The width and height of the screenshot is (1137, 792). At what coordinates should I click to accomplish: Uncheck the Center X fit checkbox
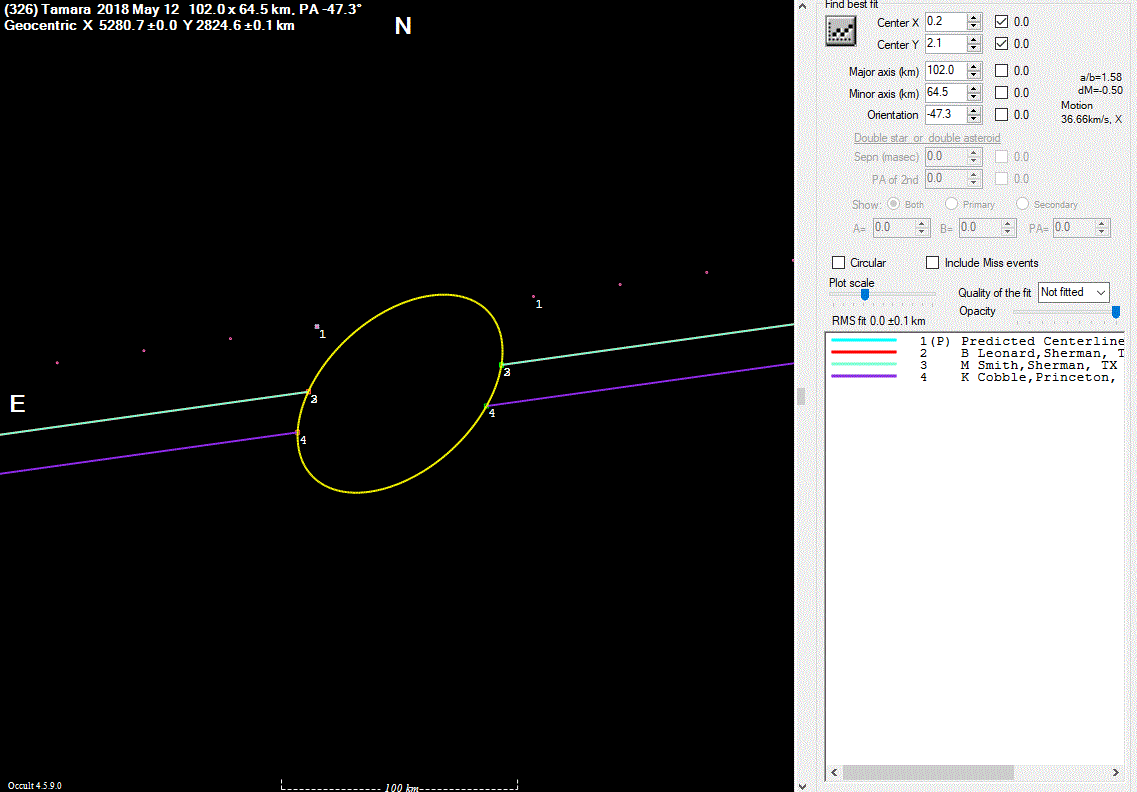click(1001, 22)
